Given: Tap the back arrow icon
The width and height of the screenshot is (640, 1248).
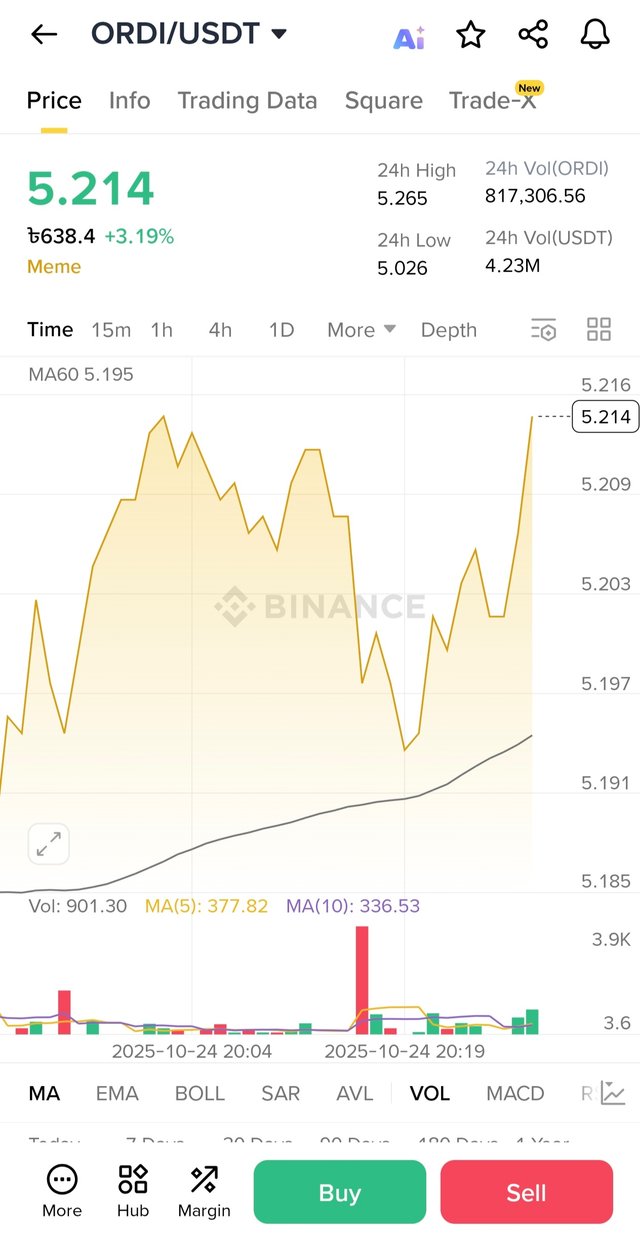Looking at the screenshot, I should 44,35.
